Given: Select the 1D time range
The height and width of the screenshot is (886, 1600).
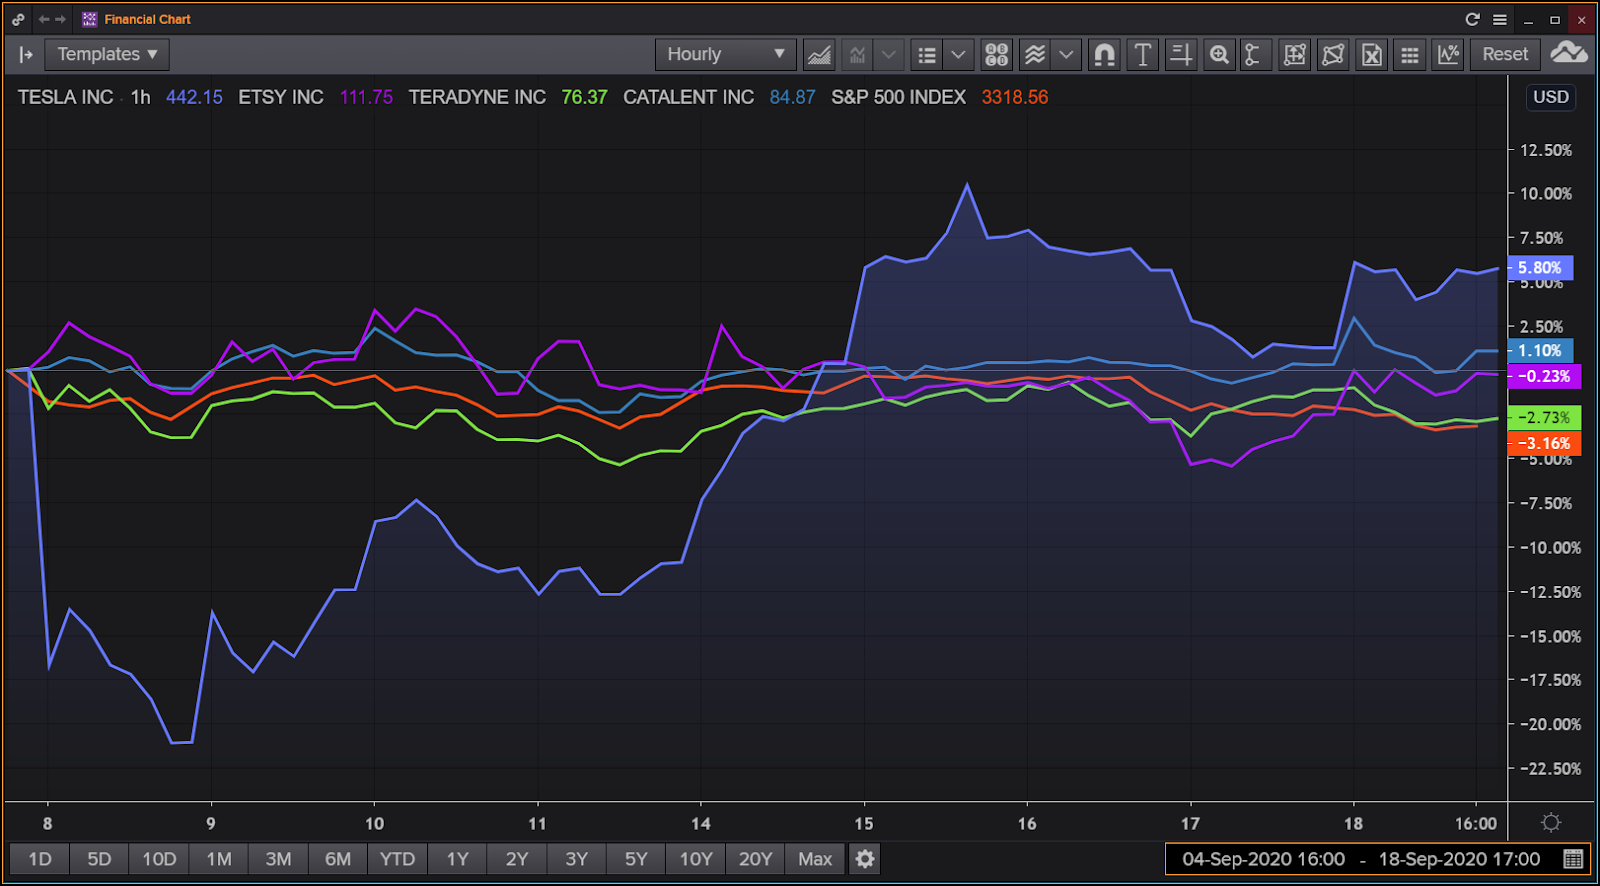Looking at the screenshot, I should pos(40,859).
